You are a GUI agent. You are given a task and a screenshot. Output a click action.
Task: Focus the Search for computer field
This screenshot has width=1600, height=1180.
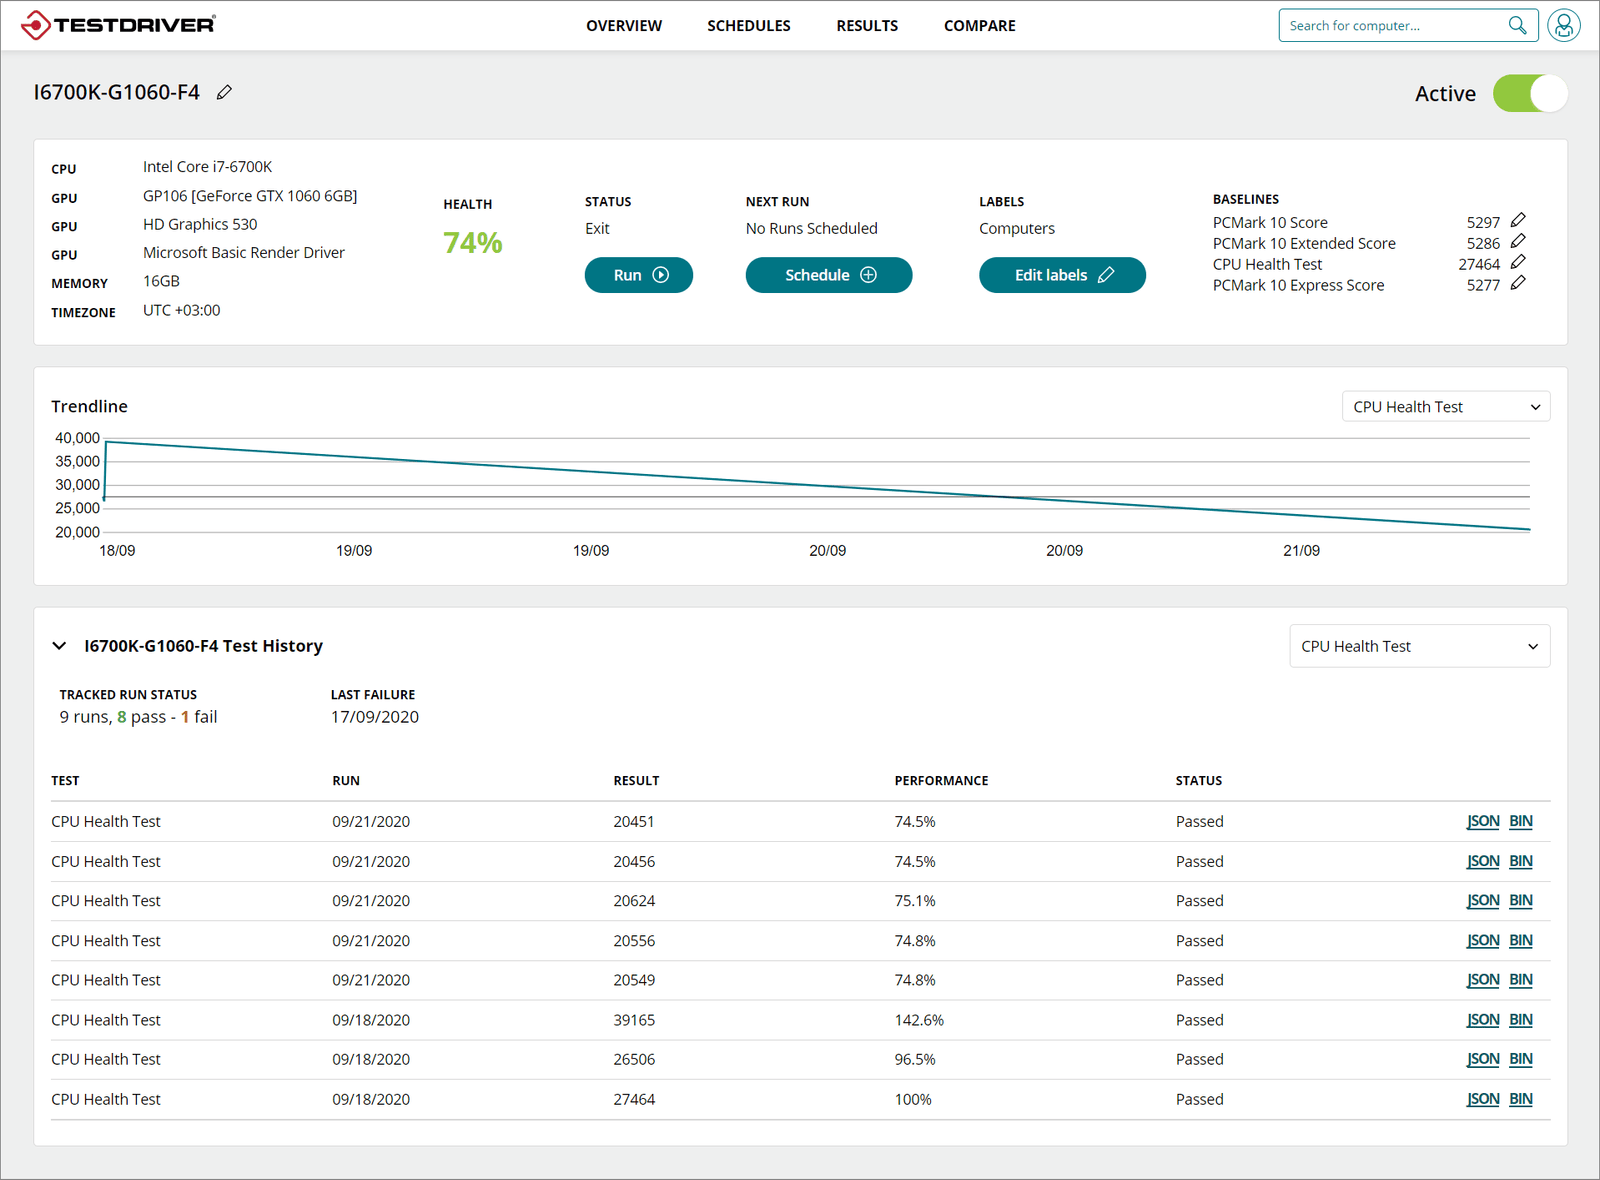coord(1393,25)
